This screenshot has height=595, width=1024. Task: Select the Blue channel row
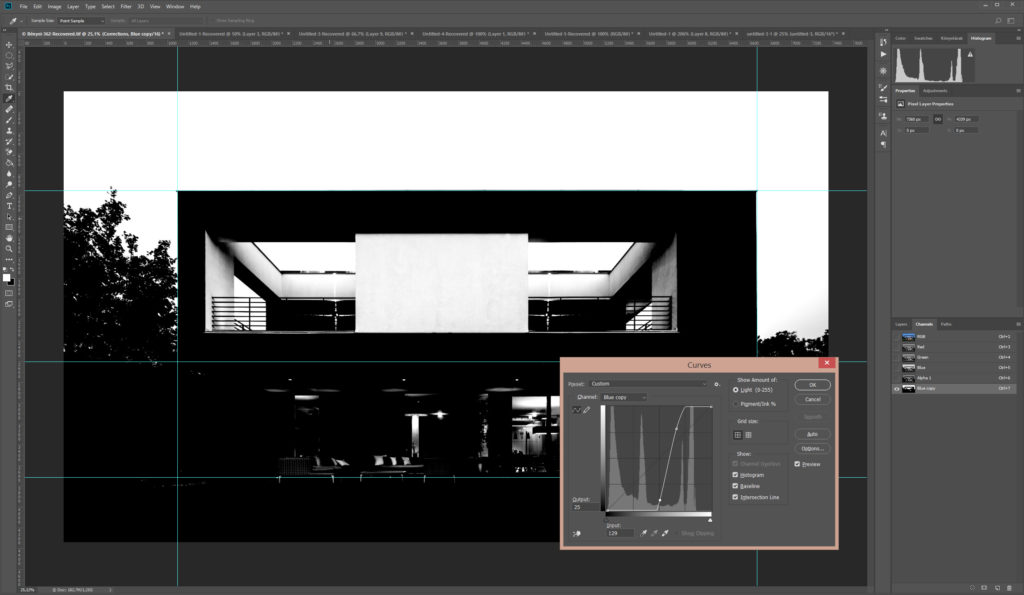coord(955,368)
